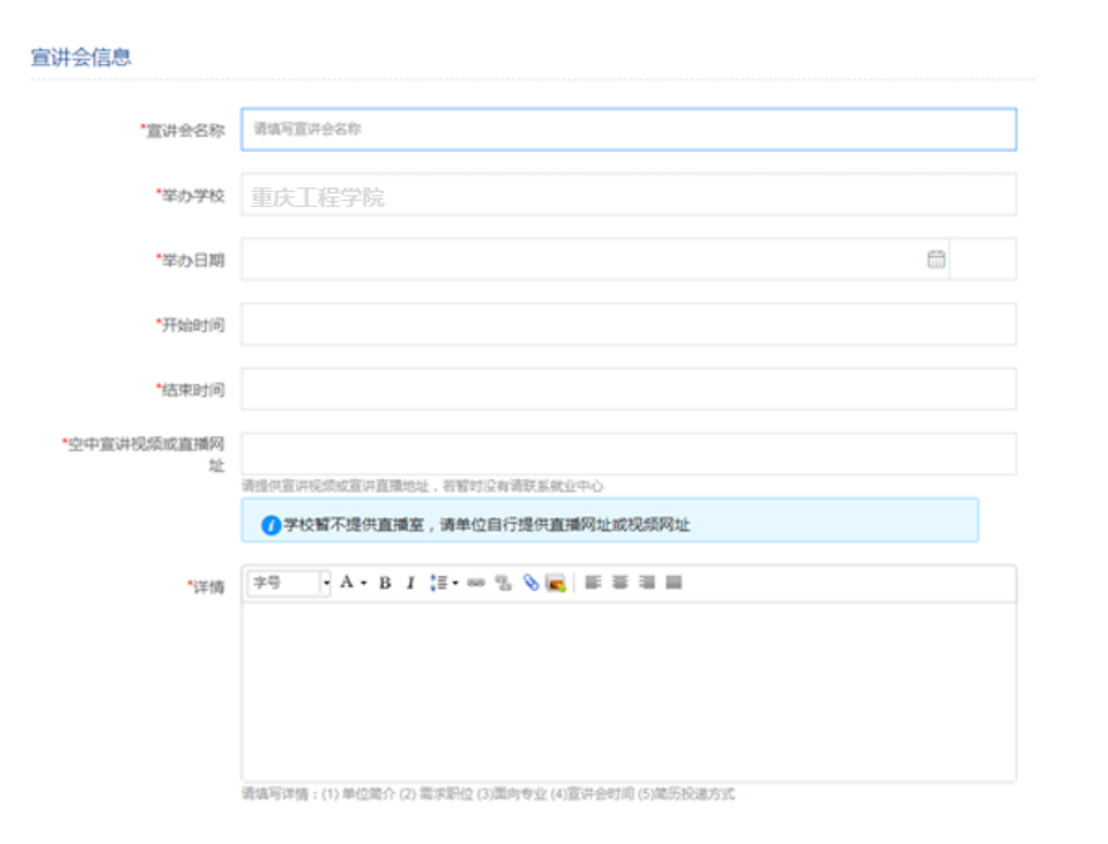Open the calendar picker for 举办日期
The height and width of the screenshot is (844, 1108).
click(x=936, y=259)
